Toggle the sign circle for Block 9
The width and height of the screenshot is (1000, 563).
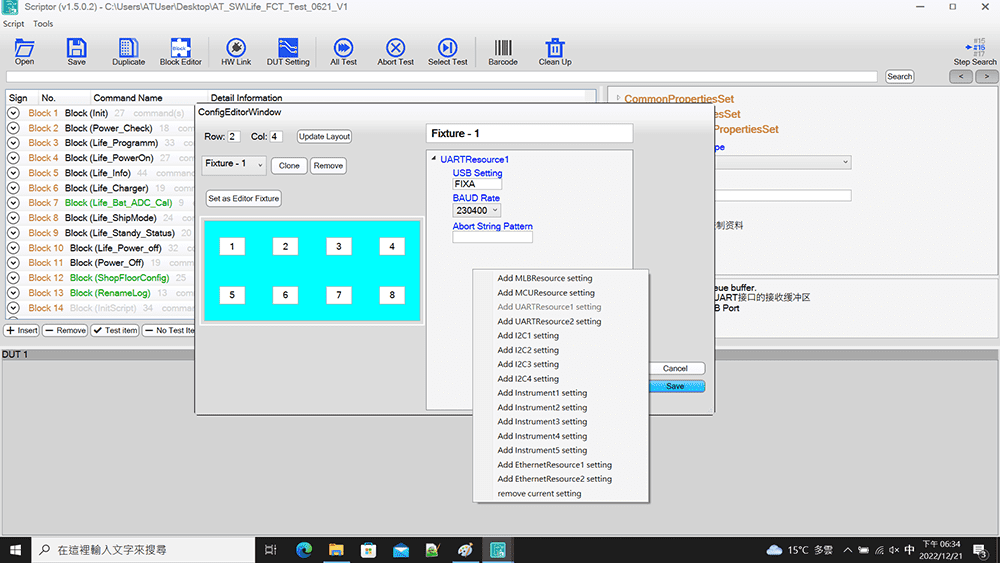[x=13, y=233]
